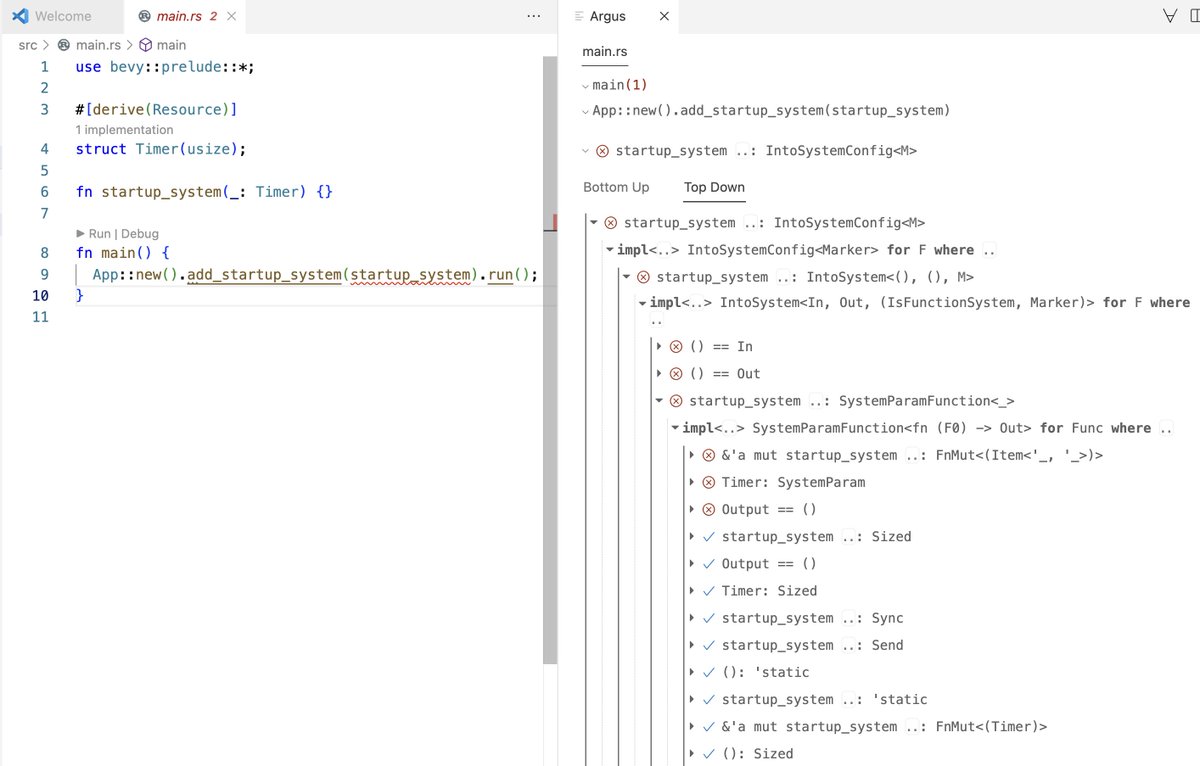Expand the (): Sized node
The image size is (1200, 766).
tap(692, 754)
